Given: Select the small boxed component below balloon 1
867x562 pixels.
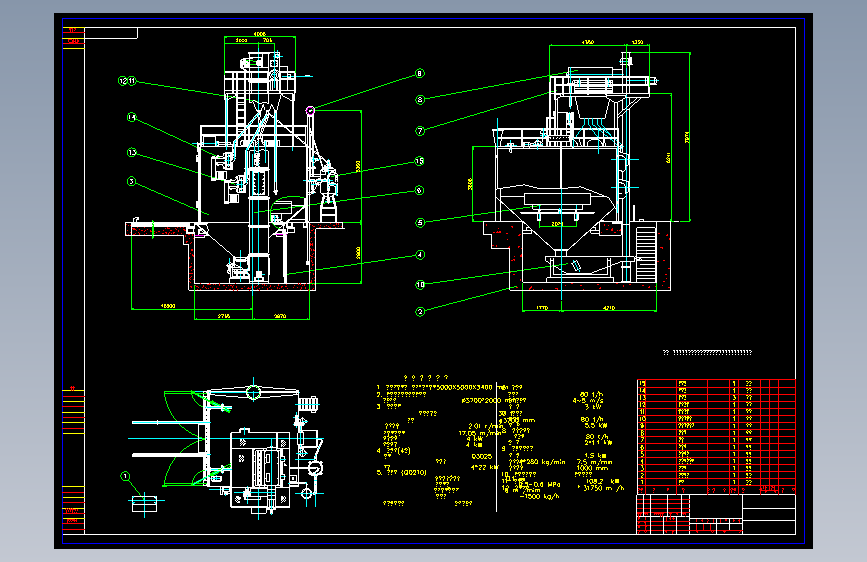Looking at the screenshot, I should pyautogui.click(x=144, y=504).
